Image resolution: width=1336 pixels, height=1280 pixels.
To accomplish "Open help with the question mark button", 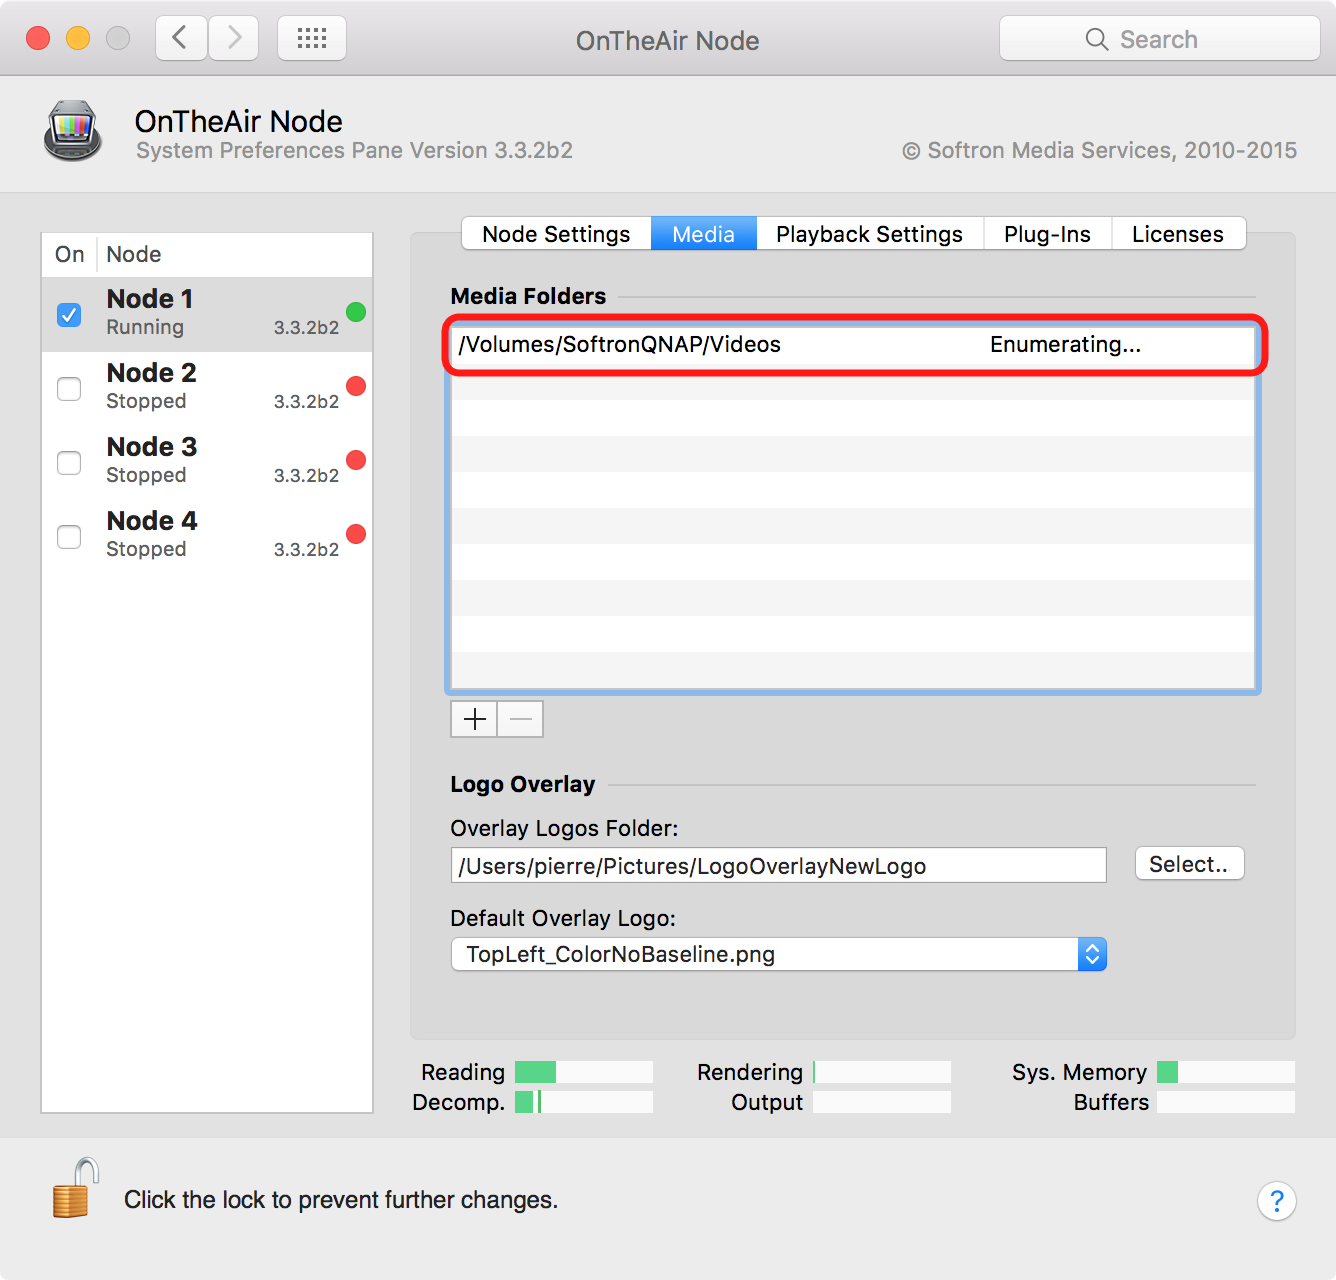I will (x=1277, y=1201).
